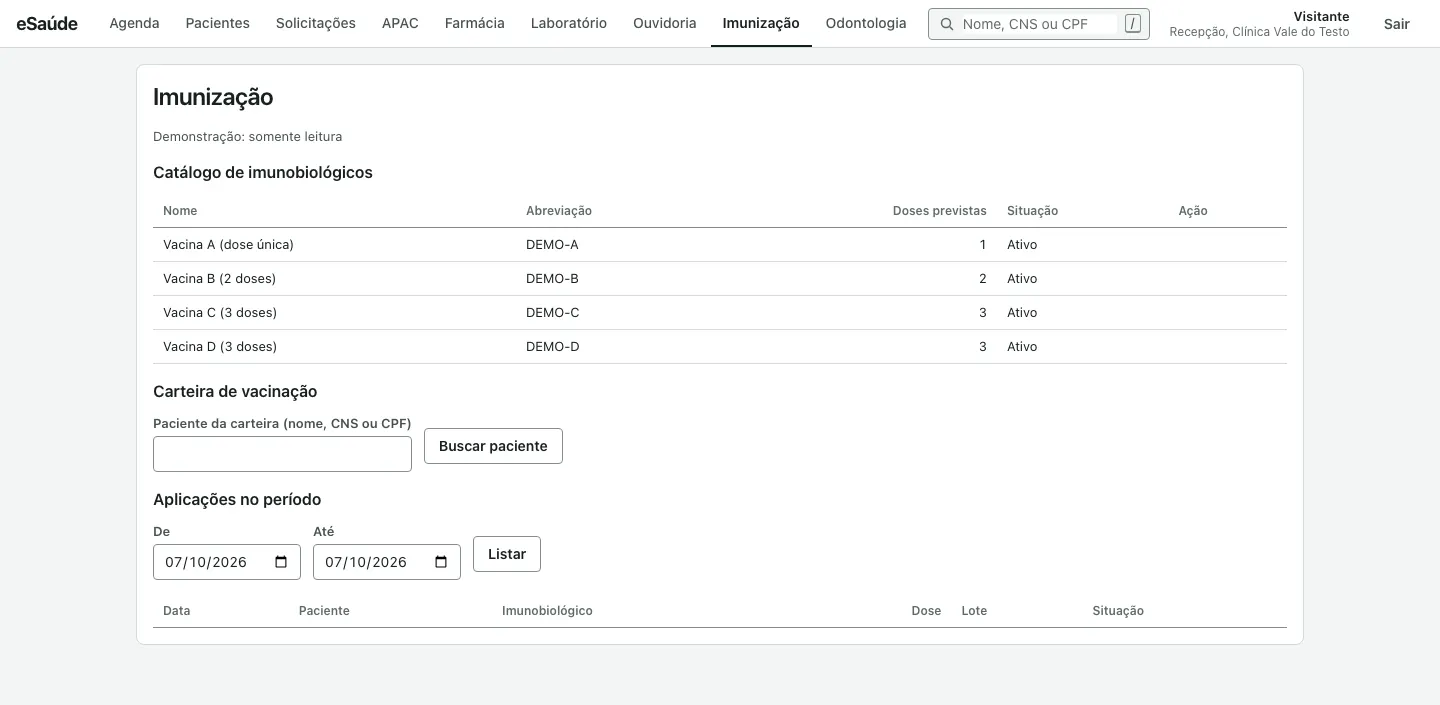The image size is (1440, 705).
Task: Go to the Pacientes section
Action: (218, 23)
